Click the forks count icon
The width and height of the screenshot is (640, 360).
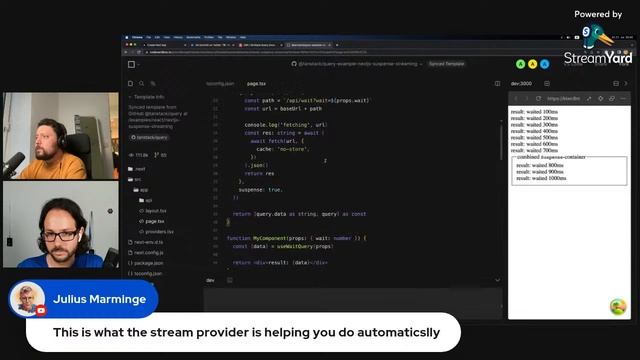(156, 156)
